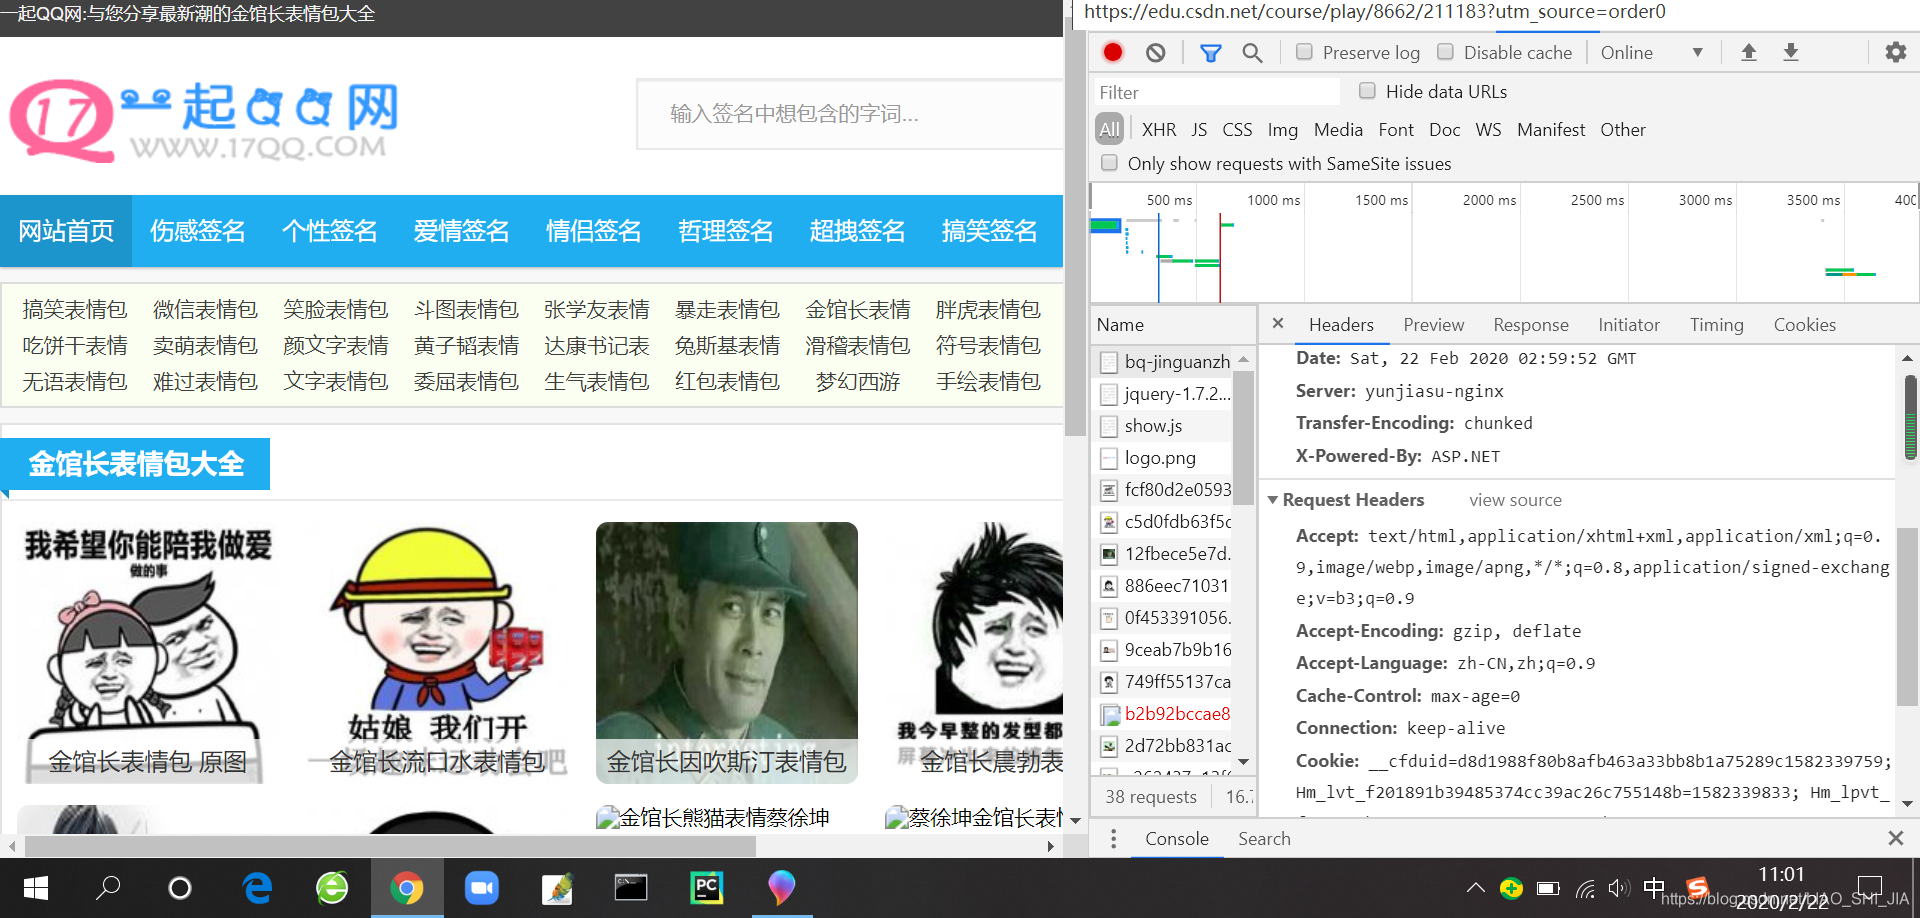Toggle the network filter funnel icon

pos(1210,52)
